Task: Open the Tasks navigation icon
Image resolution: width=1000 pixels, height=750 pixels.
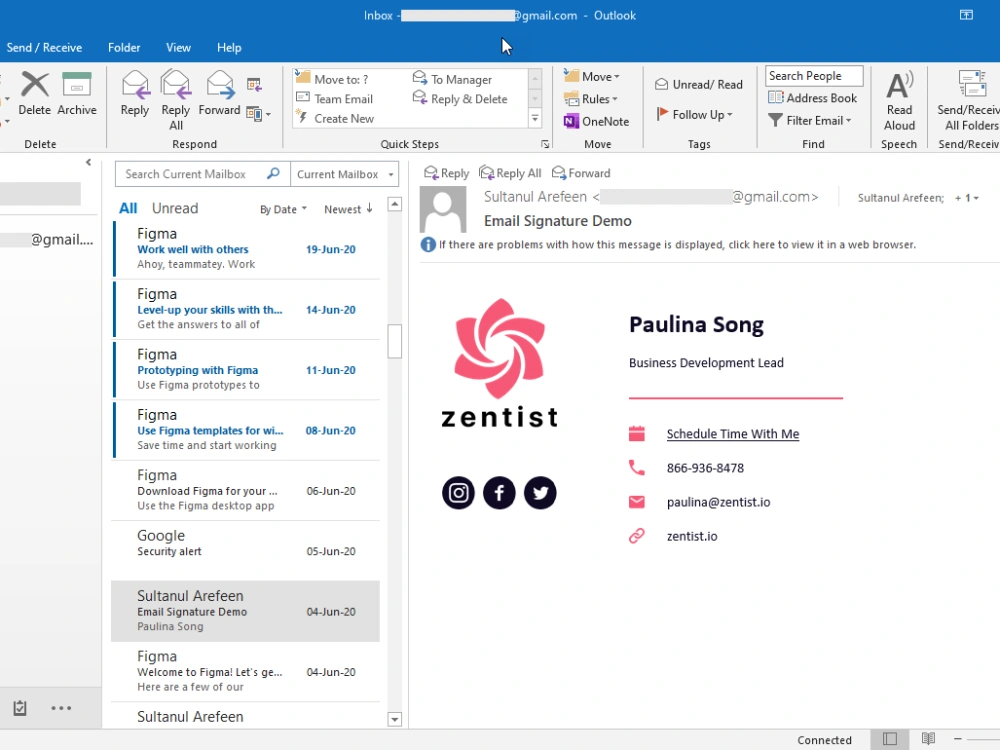Action: click(x=20, y=708)
